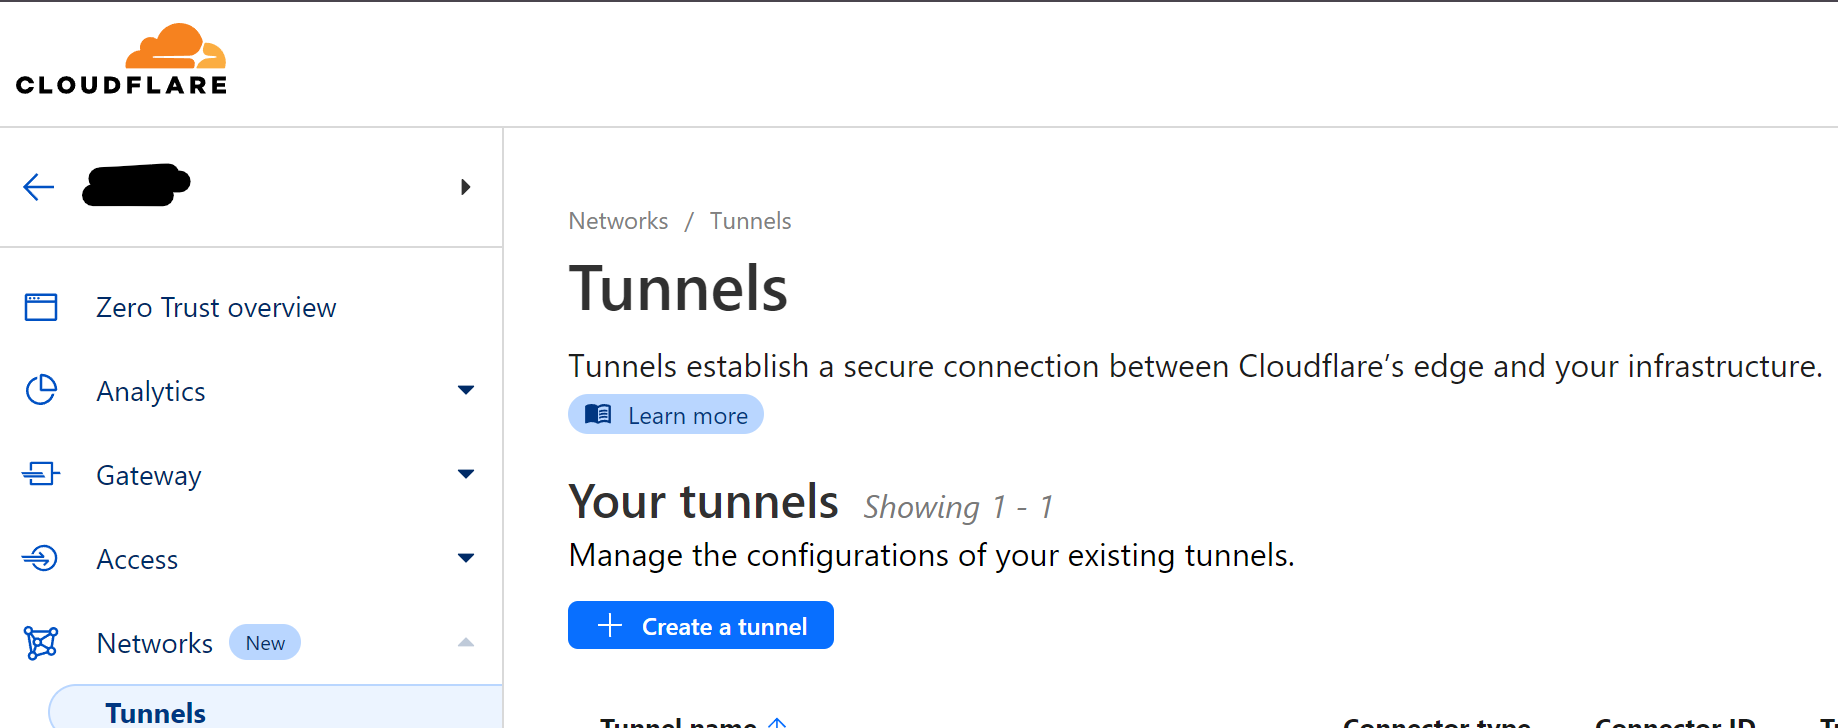Open Zero Trust overview
The width and height of the screenshot is (1838, 728).
coord(216,307)
